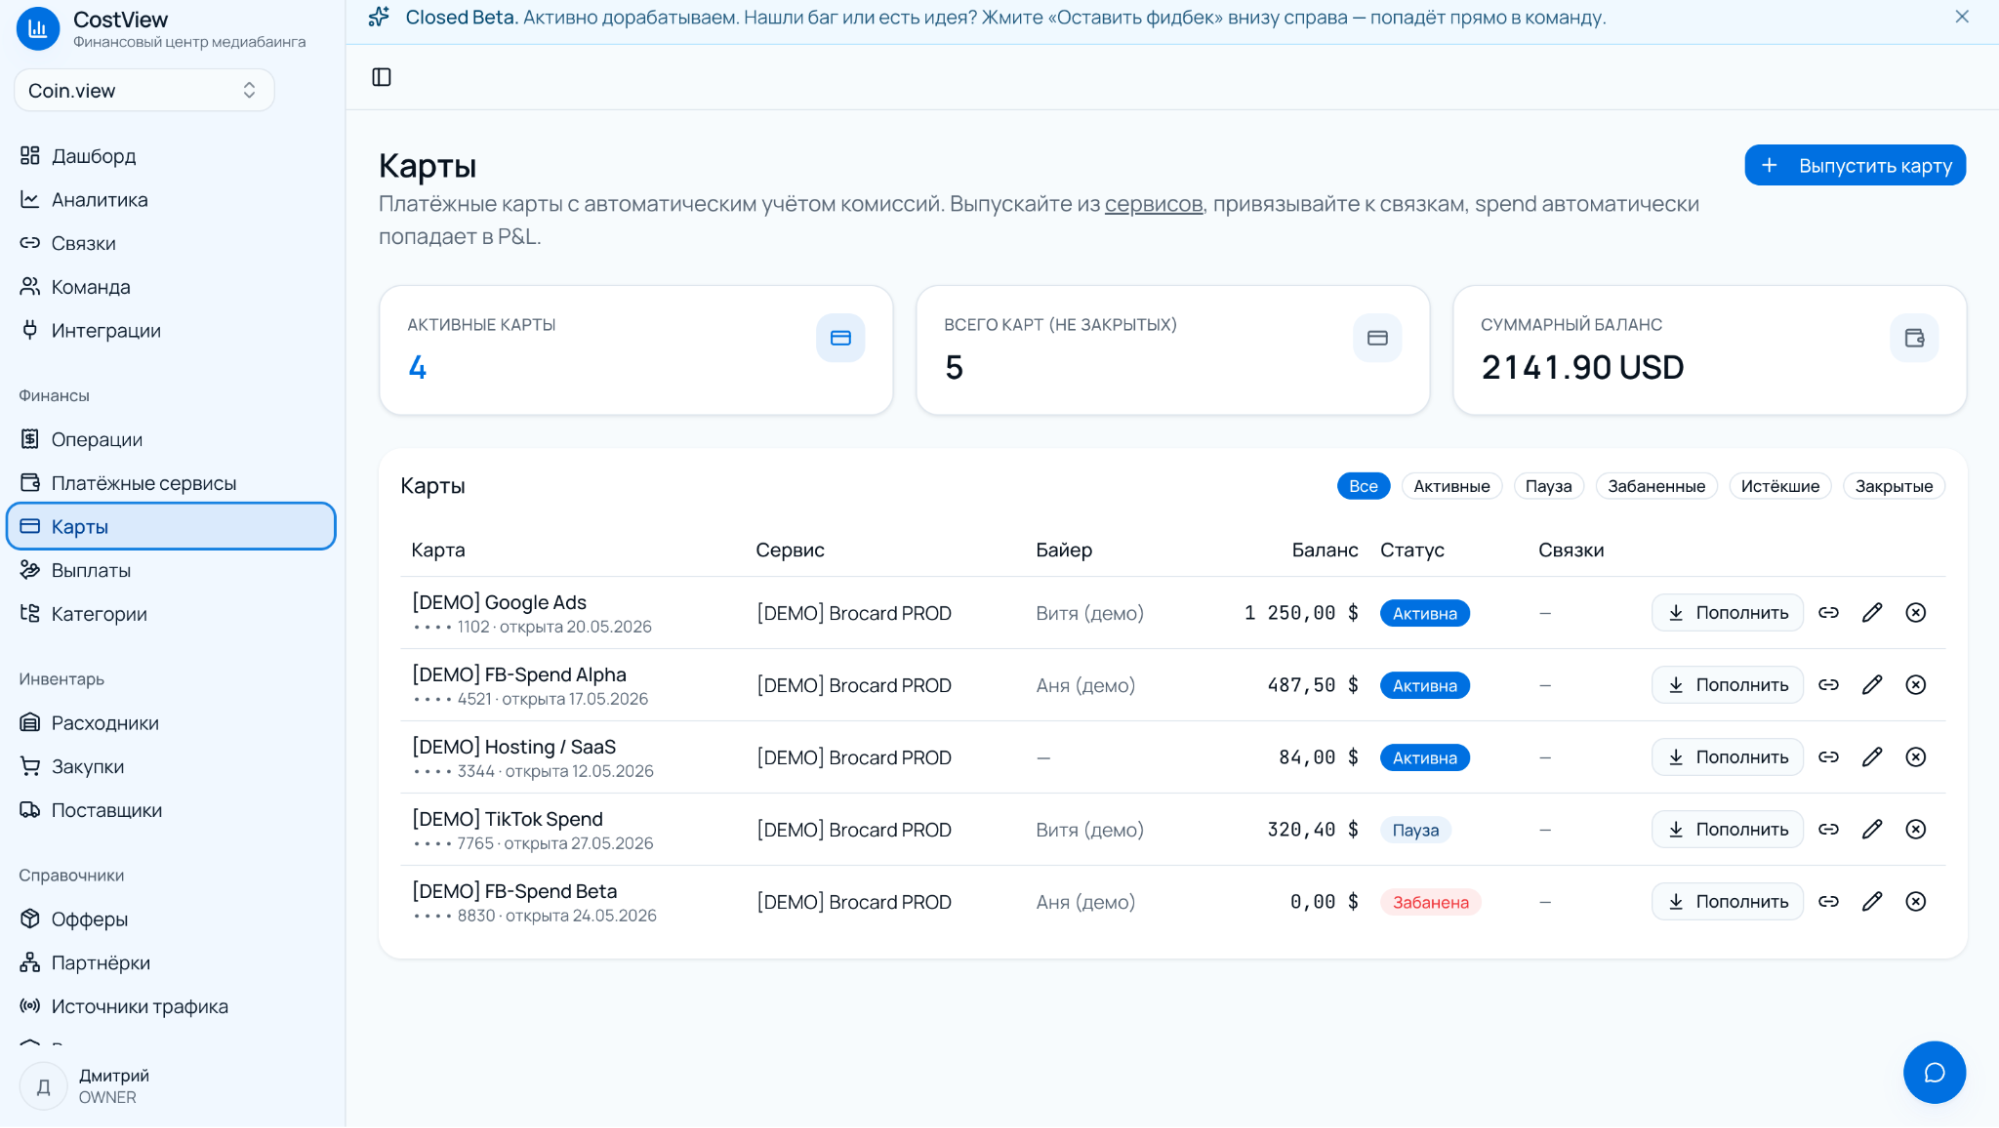Top up the FB-Spend Alpha card
This screenshot has width=1999, height=1128.
[x=1727, y=685]
